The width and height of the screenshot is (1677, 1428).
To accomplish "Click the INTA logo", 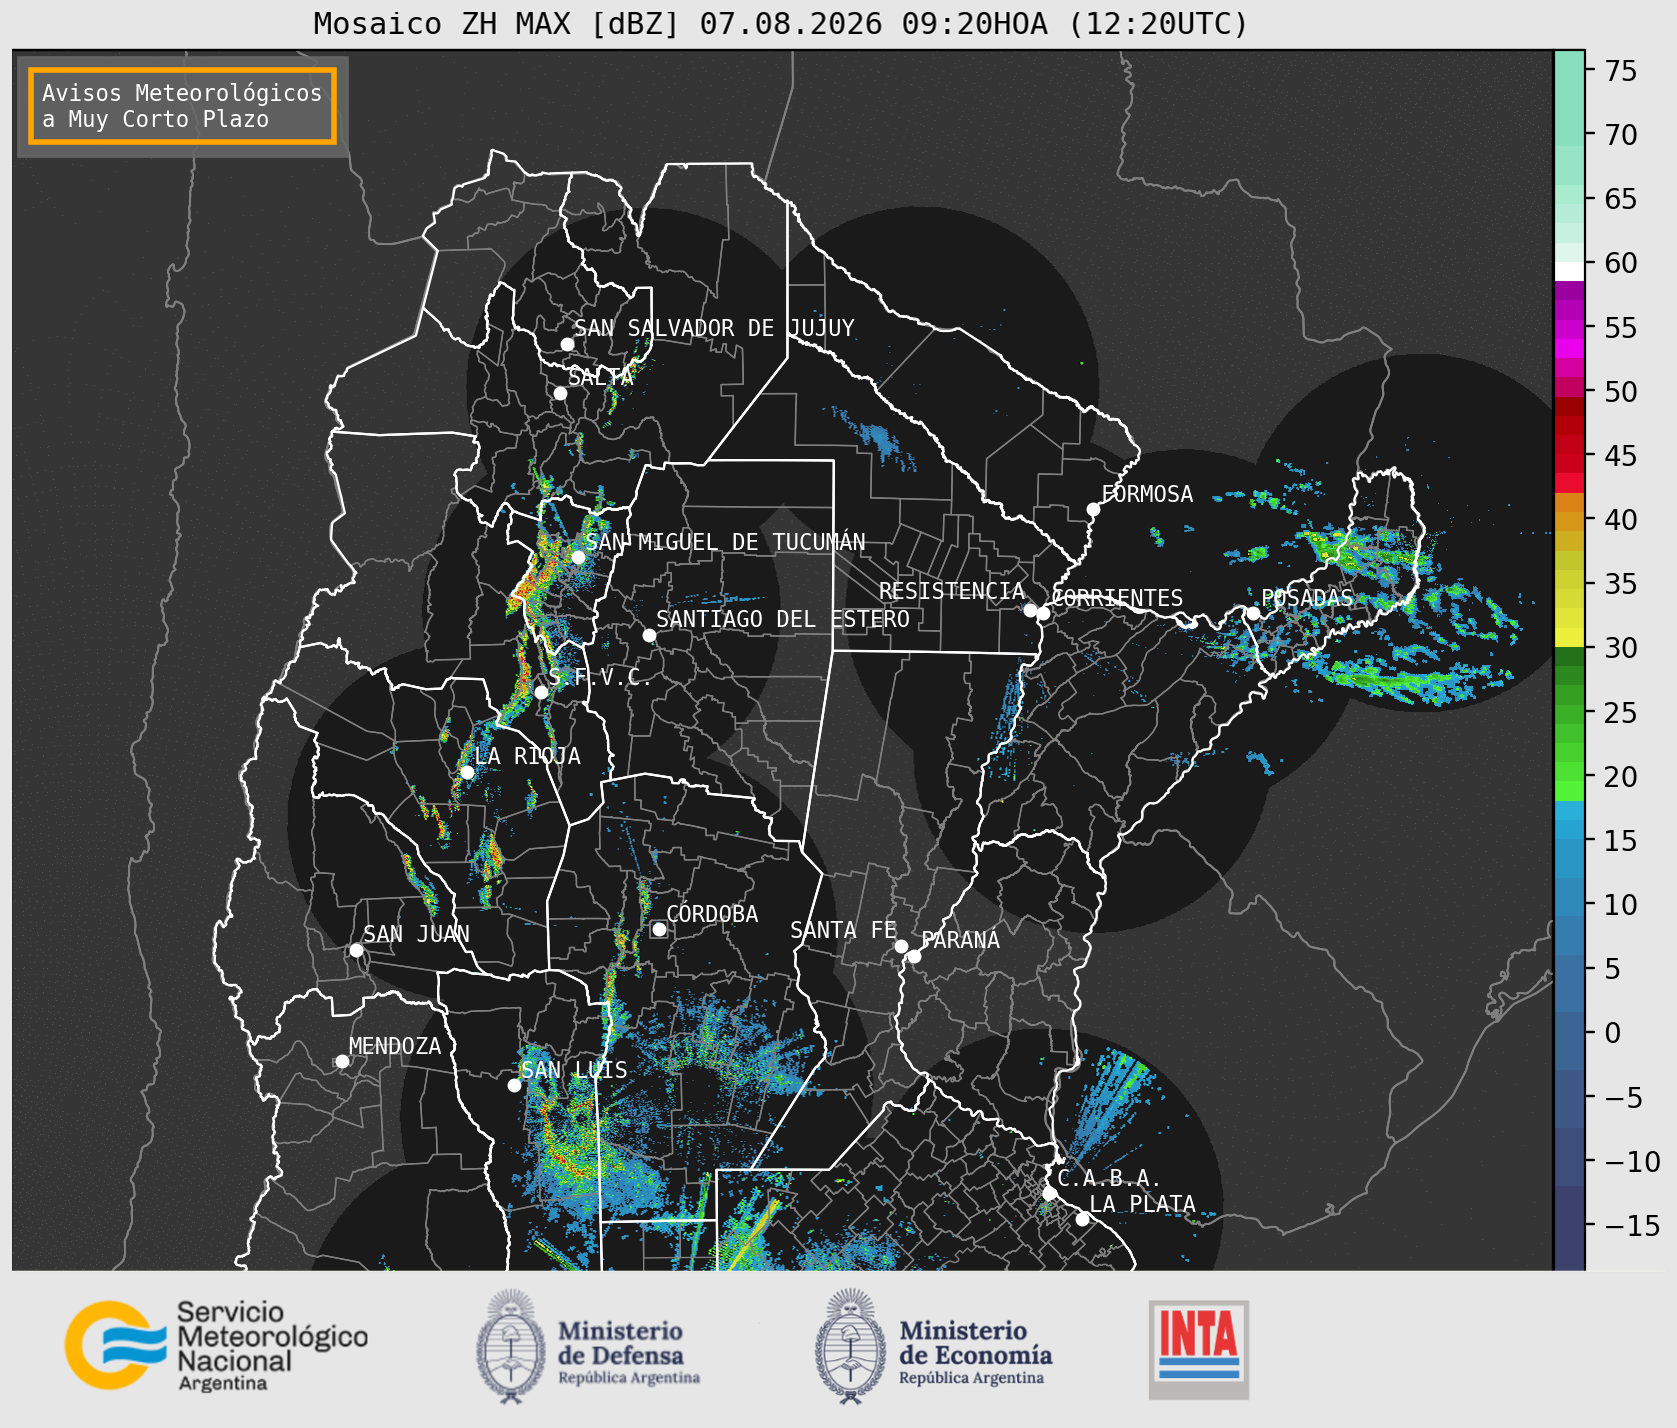I will pos(1198,1349).
